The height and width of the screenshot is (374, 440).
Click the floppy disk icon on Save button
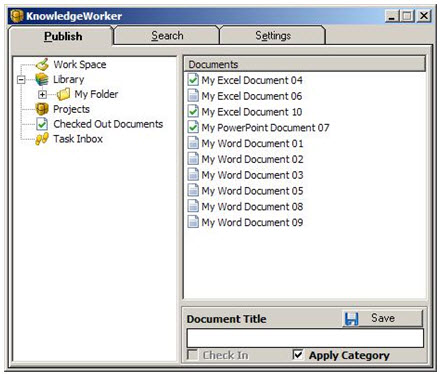[x=351, y=319]
